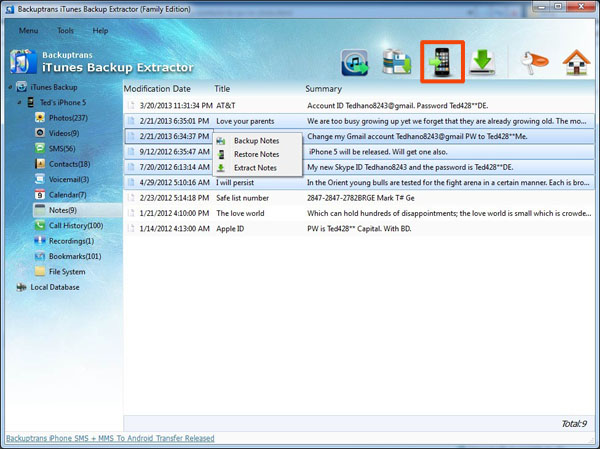Viewport: 600px width, 449px height.
Task: Select the Love your parents note
Action: point(245,121)
